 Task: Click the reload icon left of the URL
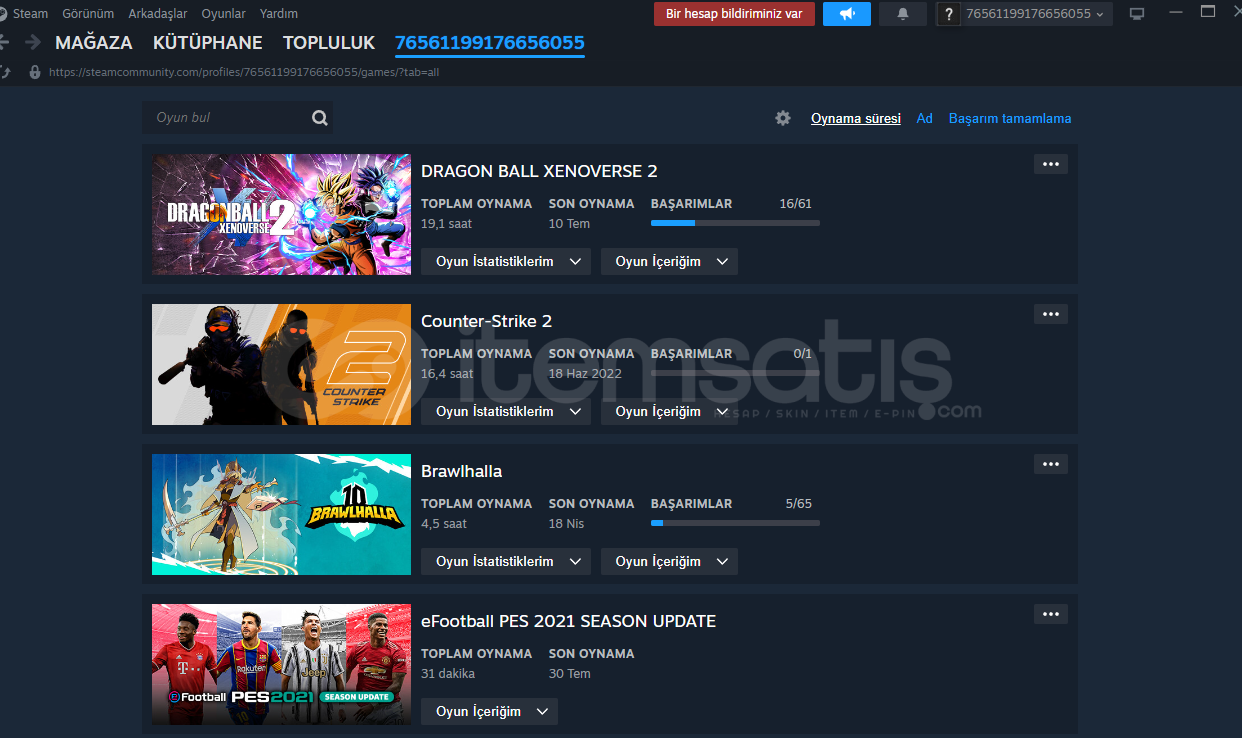click(x=4, y=72)
